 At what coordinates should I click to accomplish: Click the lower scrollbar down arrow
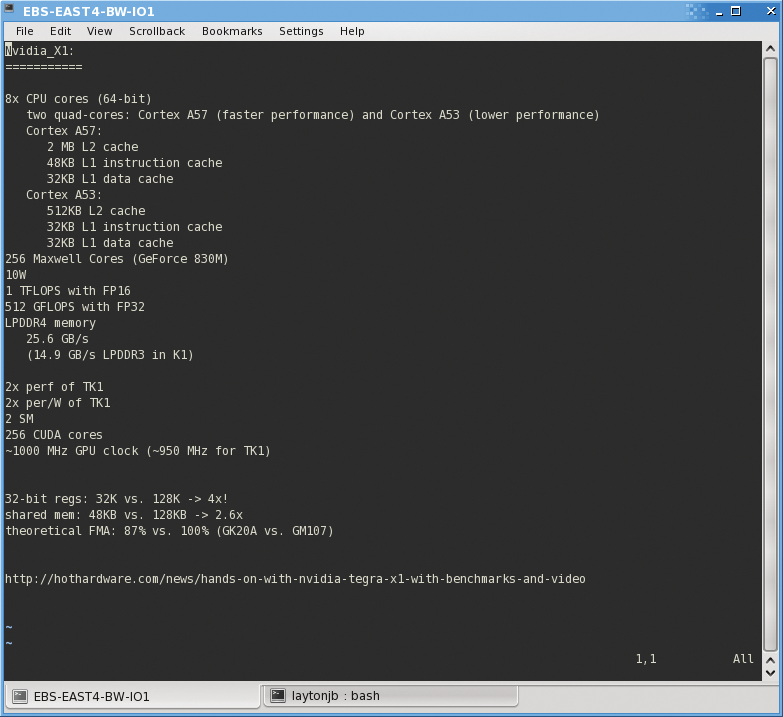(x=770, y=673)
